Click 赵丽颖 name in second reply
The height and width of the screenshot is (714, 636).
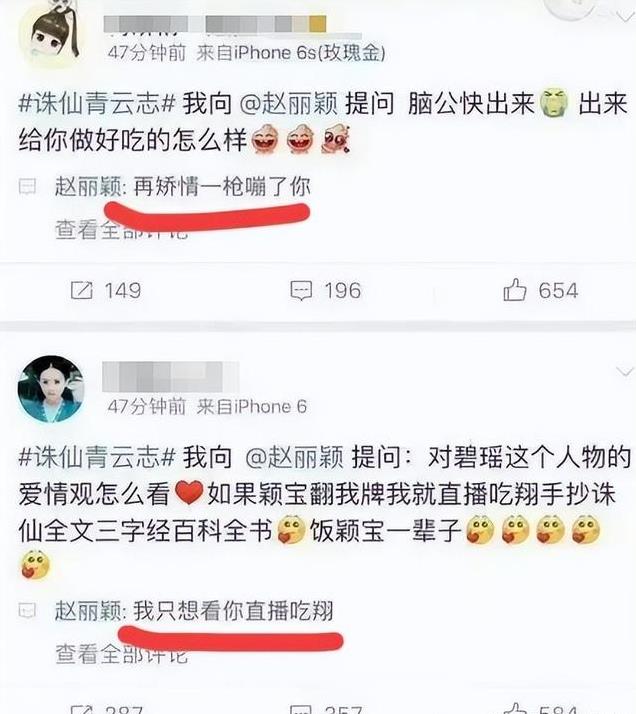click(88, 611)
